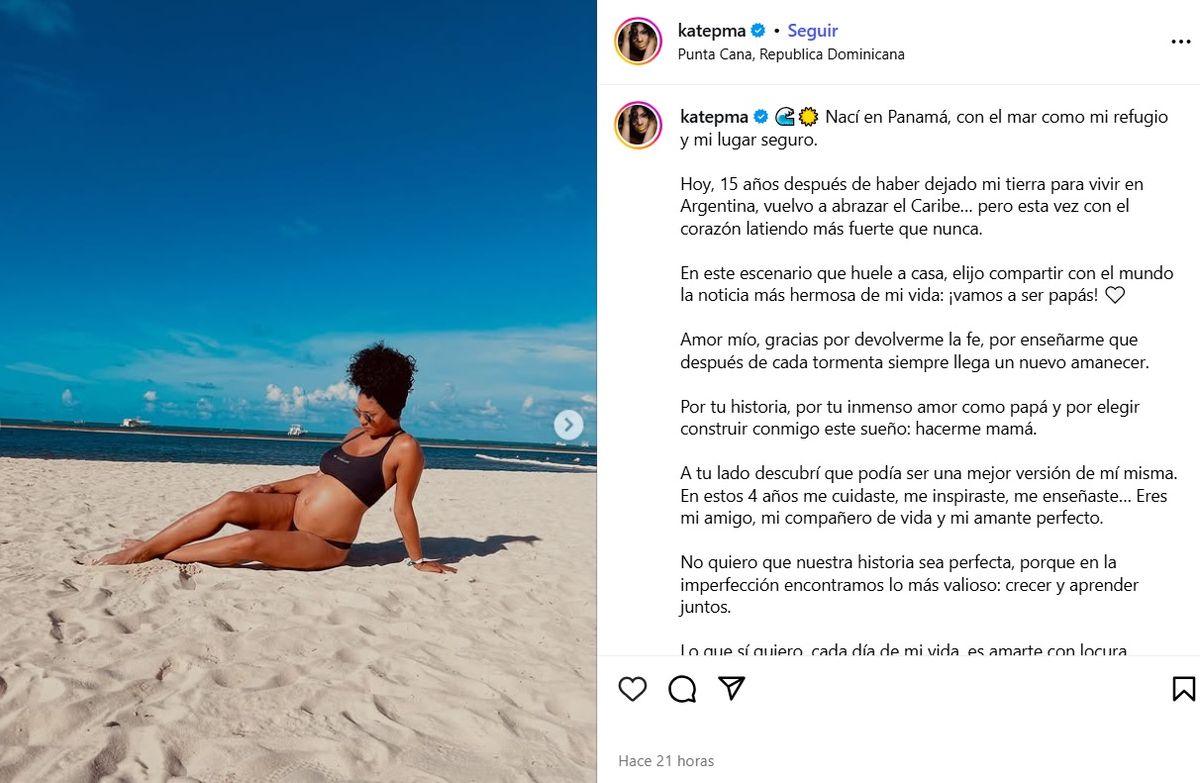This screenshot has width=1200, height=783.
Task: Click the woman sitting on the beach photo
Action: coord(298,391)
